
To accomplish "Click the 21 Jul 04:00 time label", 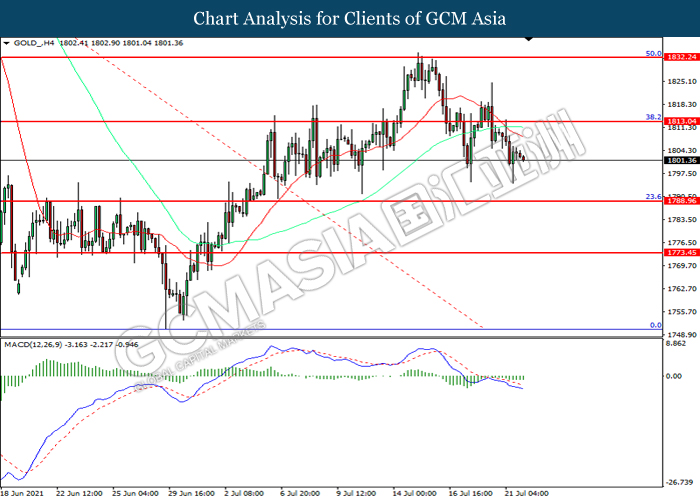I will [x=526, y=493].
